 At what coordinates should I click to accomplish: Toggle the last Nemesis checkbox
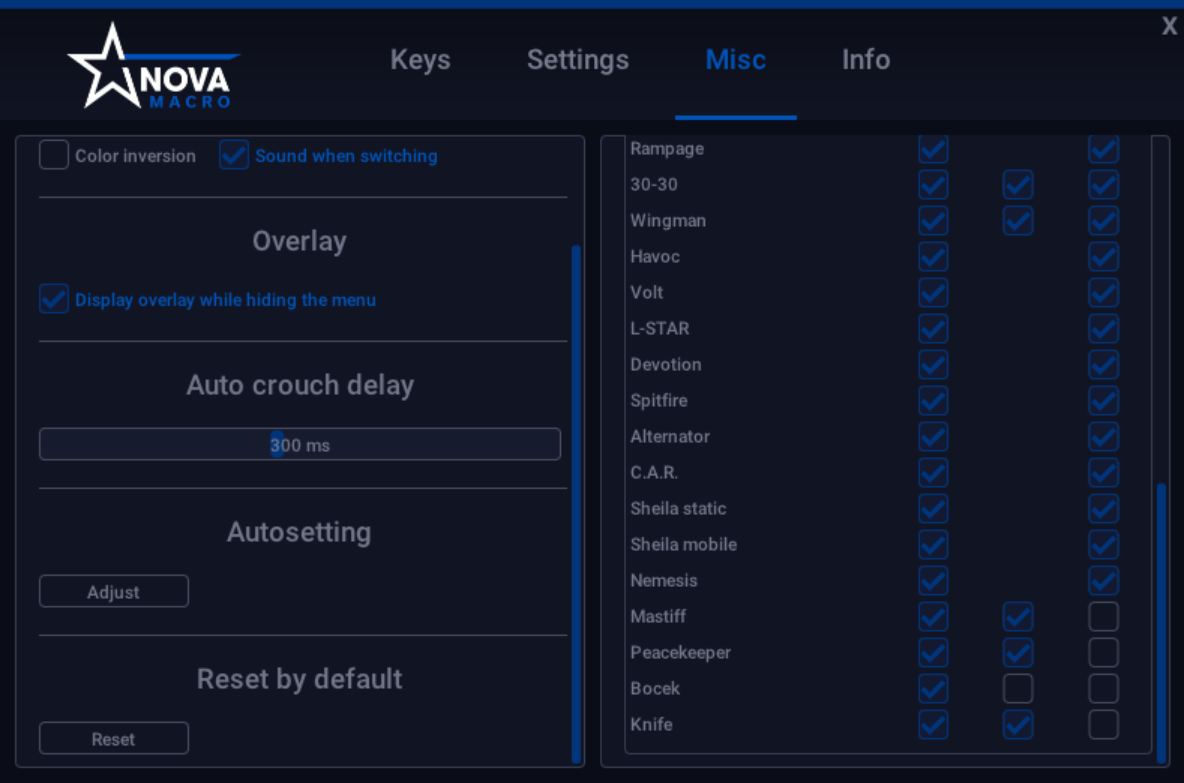click(1103, 581)
